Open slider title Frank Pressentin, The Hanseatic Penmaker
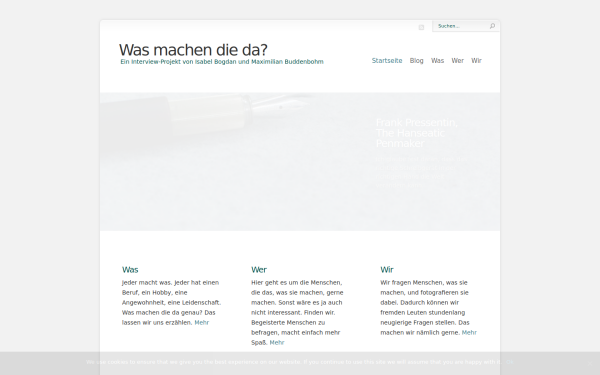Viewport: 600px width, 375px height. click(x=416, y=133)
